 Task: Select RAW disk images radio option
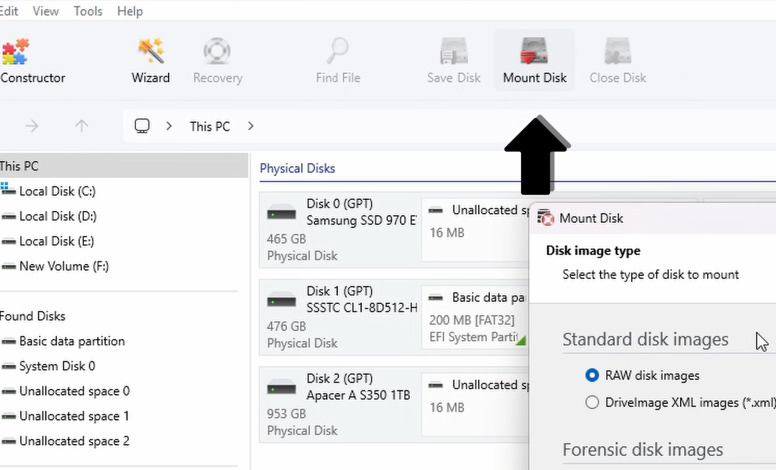pos(592,375)
